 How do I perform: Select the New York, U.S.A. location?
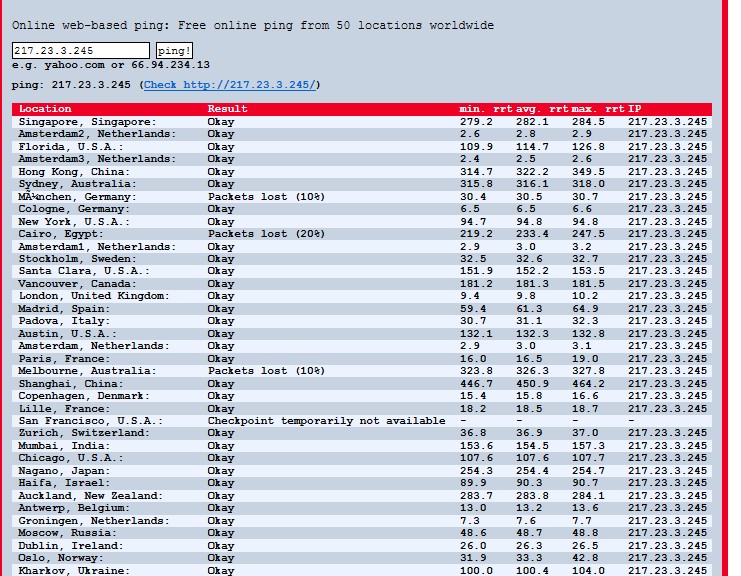pos(74,222)
